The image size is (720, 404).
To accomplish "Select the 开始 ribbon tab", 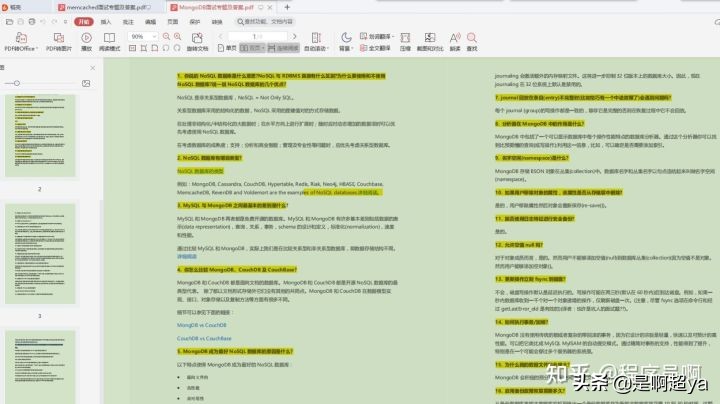I will [84, 22].
